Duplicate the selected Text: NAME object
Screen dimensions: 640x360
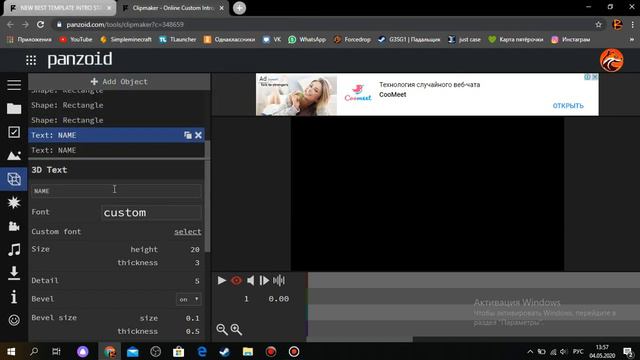(x=188, y=135)
